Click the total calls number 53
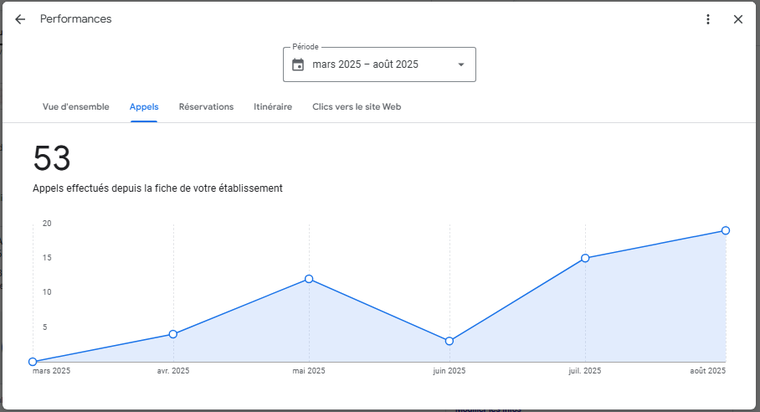760x412 pixels. [52, 160]
